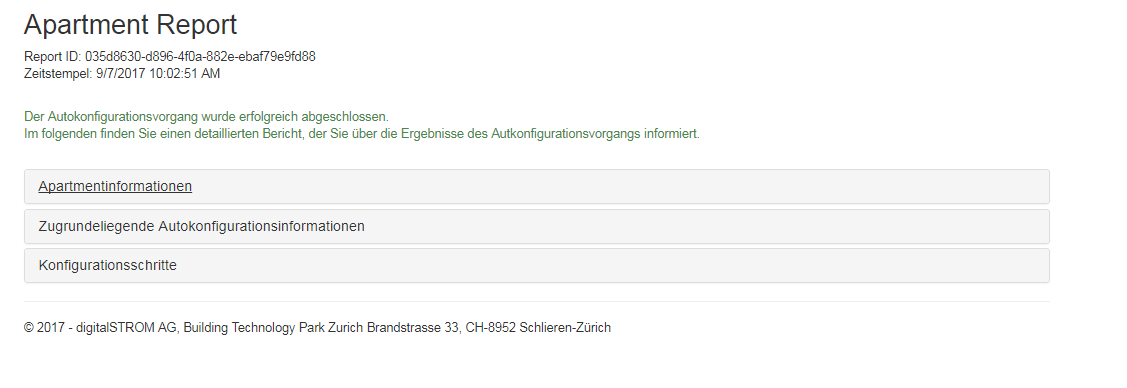Click 'Brandstrasse 33' in the footer address

pos(413,328)
